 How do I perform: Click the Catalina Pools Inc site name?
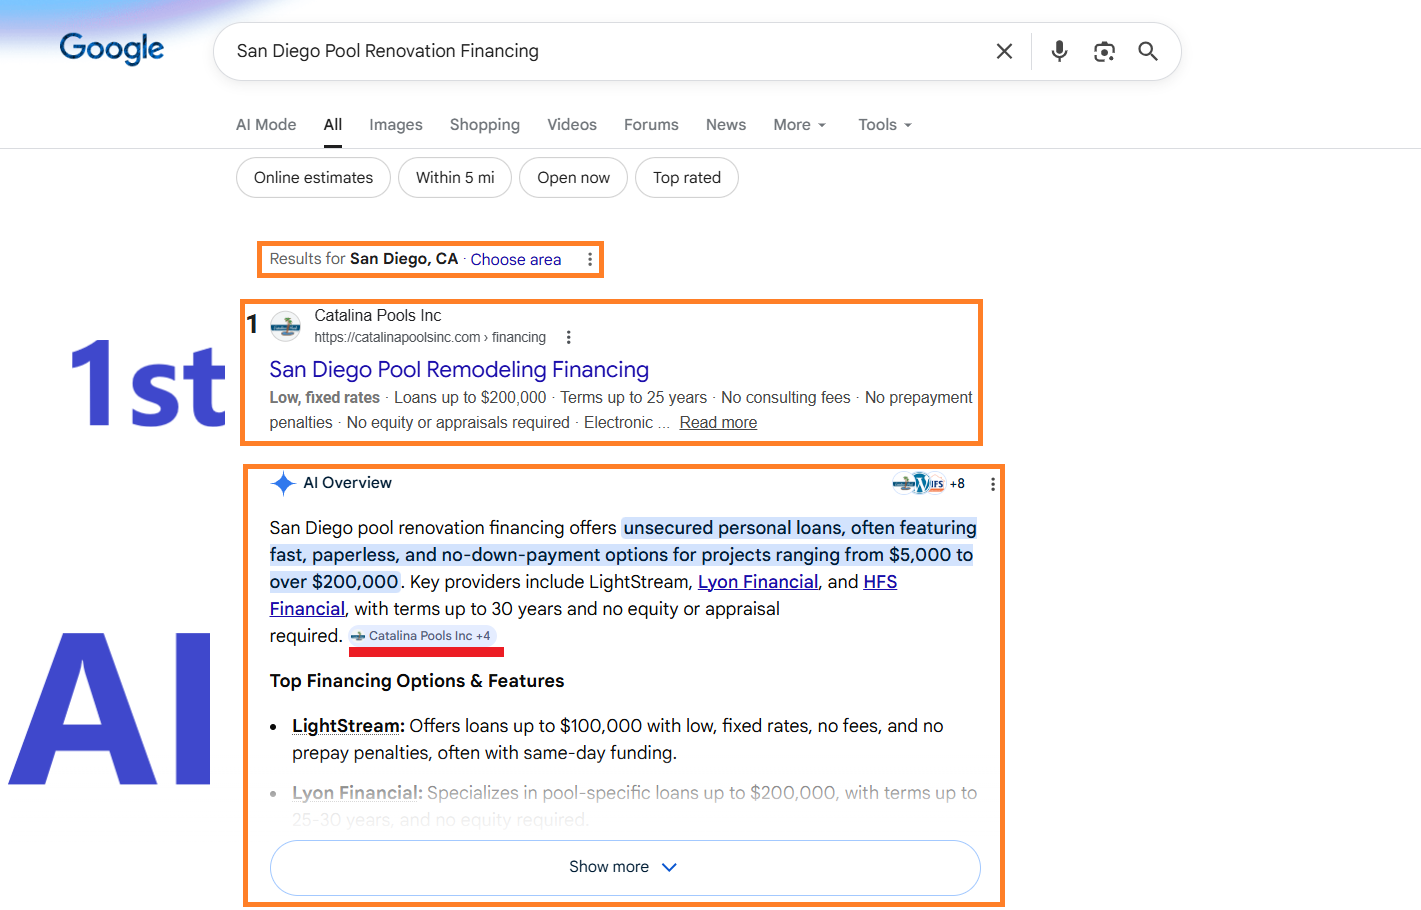(x=377, y=316)
